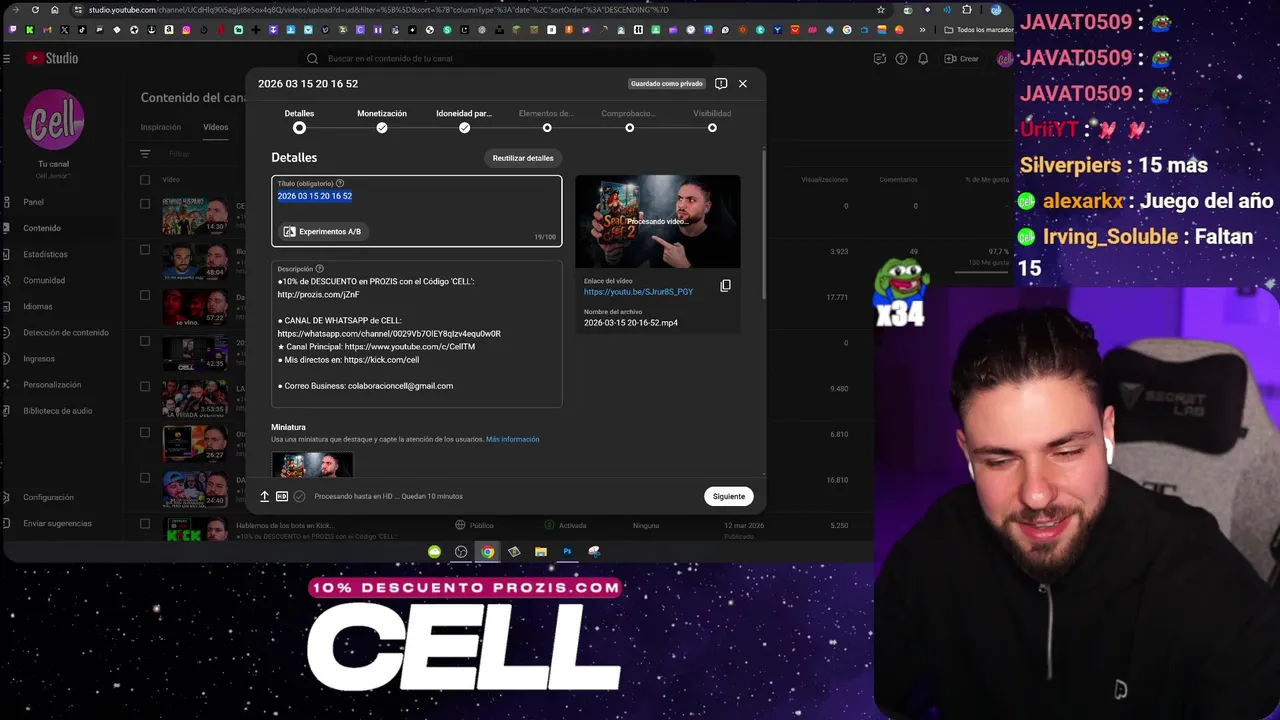Open OBS Studio from the taskbar
This screenshot has width=1280, height=720.
pos(461,551)
